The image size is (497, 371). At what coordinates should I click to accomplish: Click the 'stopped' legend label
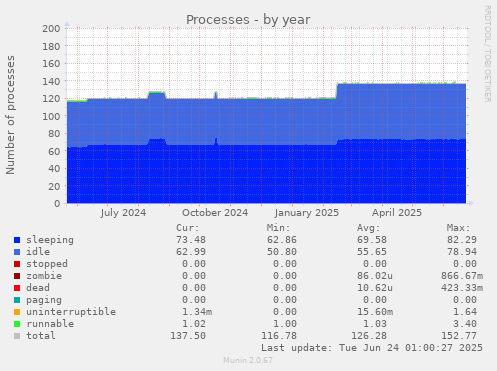[47, 264]
